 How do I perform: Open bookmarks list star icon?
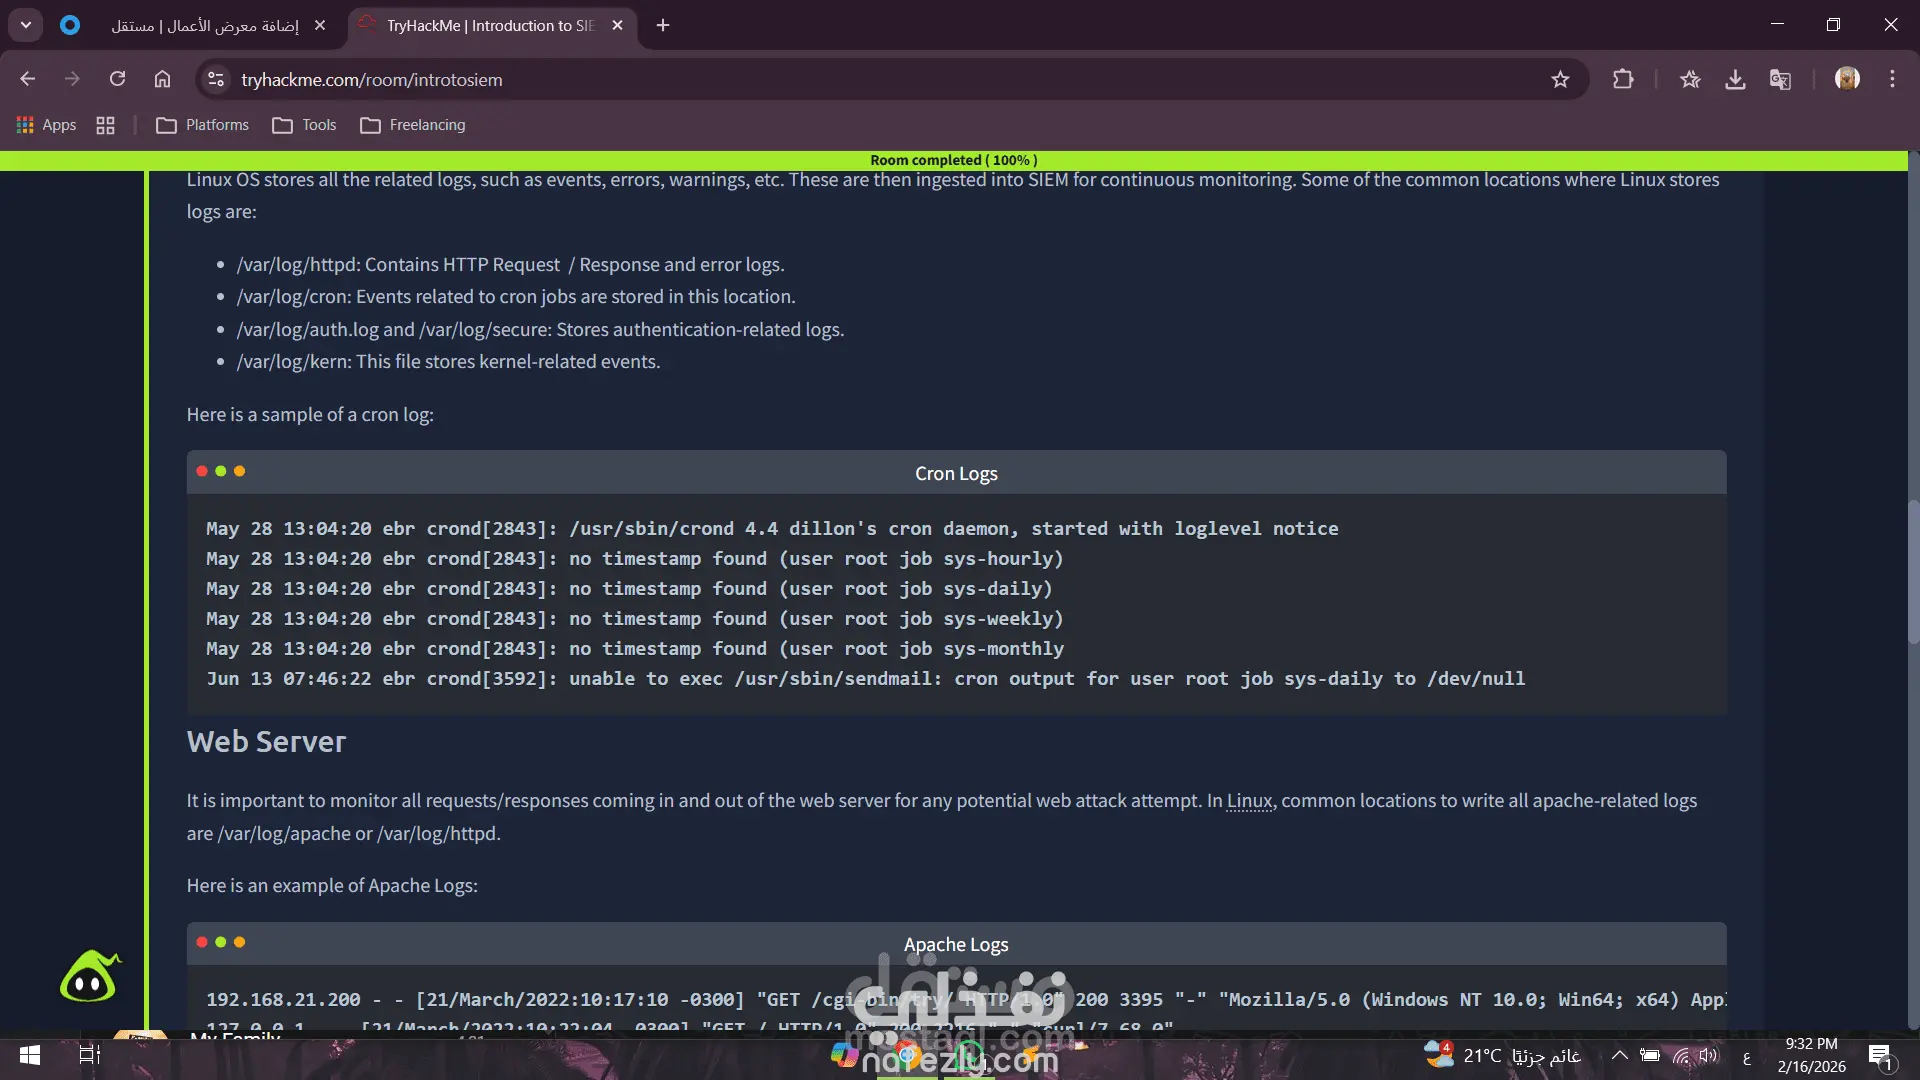(x=1690, y=79)
